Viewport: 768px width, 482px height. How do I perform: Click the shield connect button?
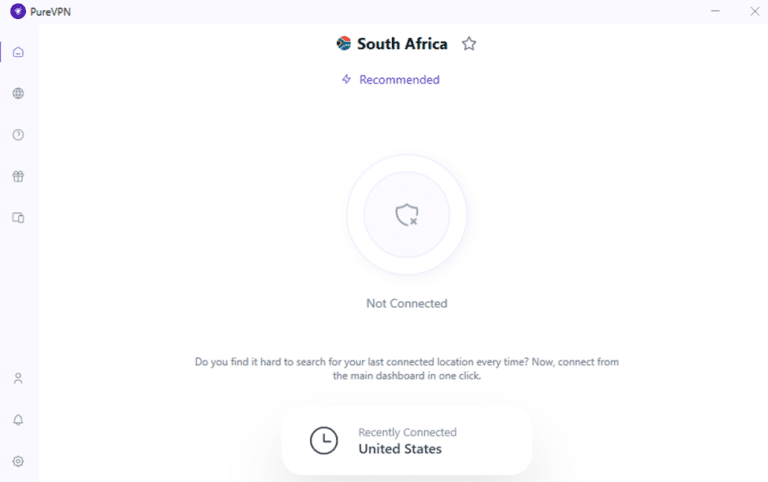(x=406, y=214)
